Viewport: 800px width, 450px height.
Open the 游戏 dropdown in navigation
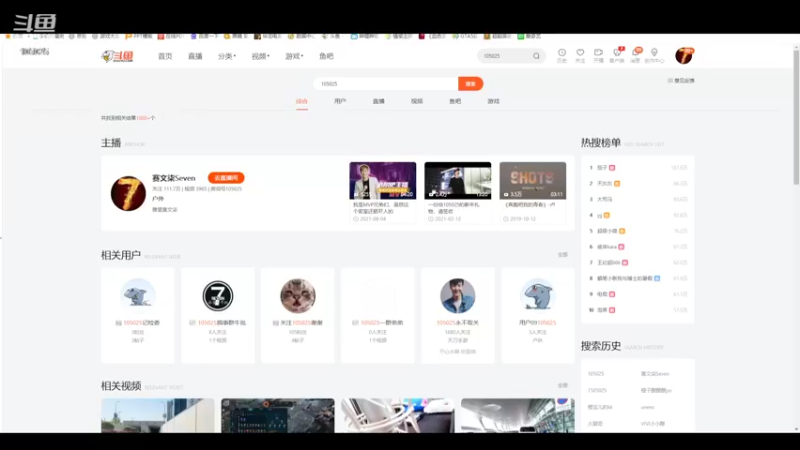pos(294,56)
